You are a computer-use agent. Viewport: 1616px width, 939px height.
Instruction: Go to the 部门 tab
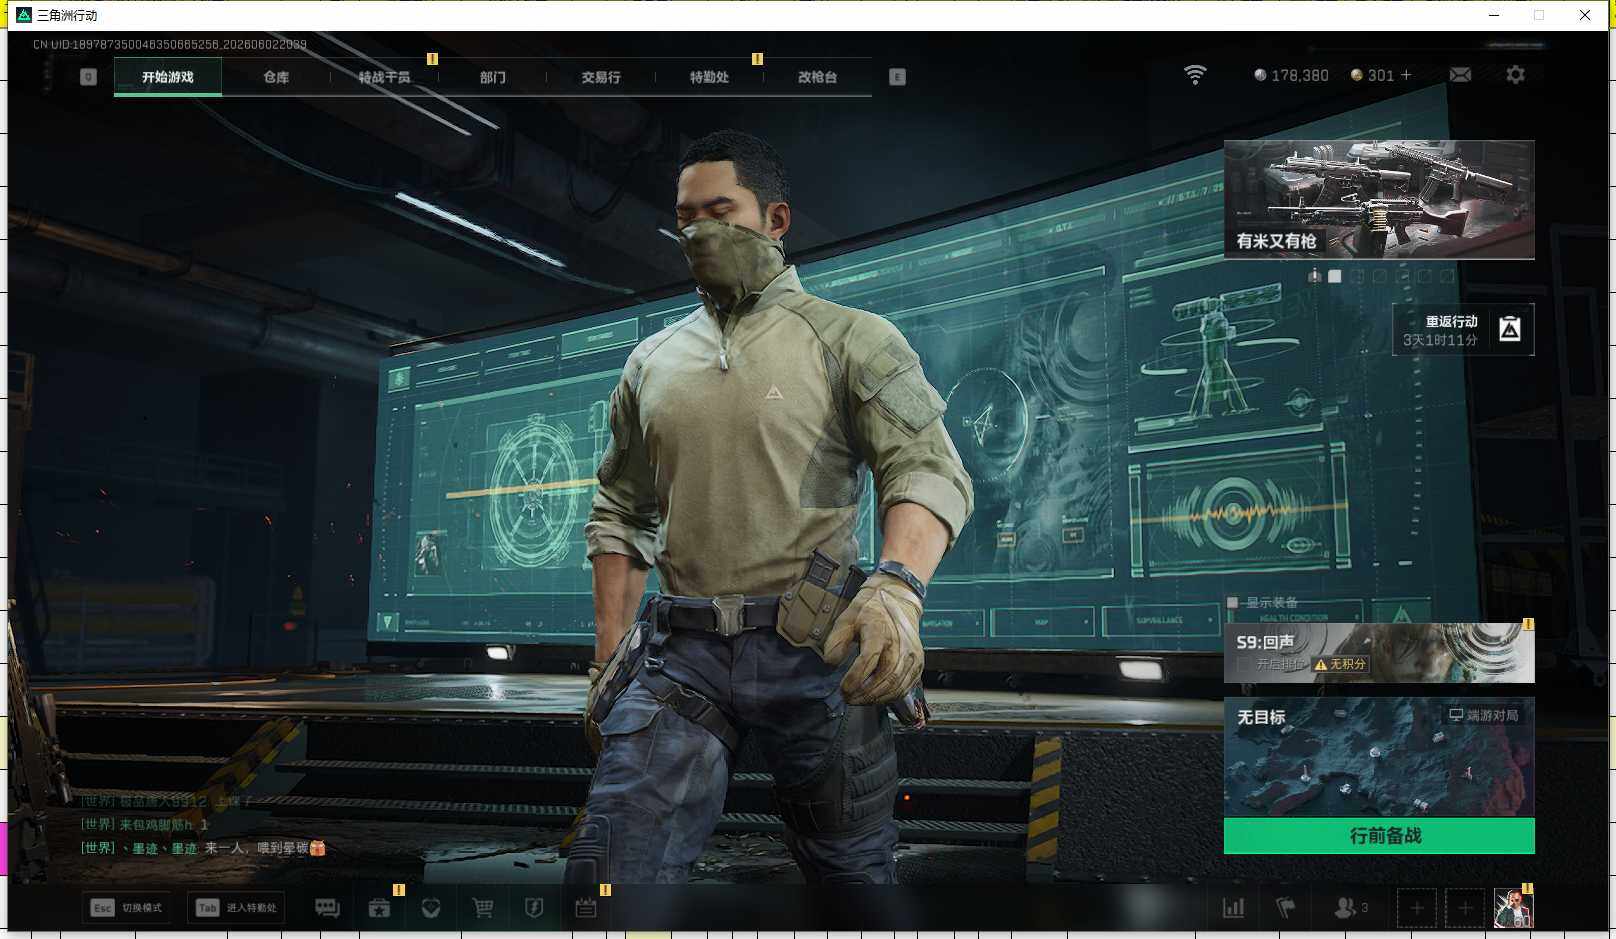492,77
